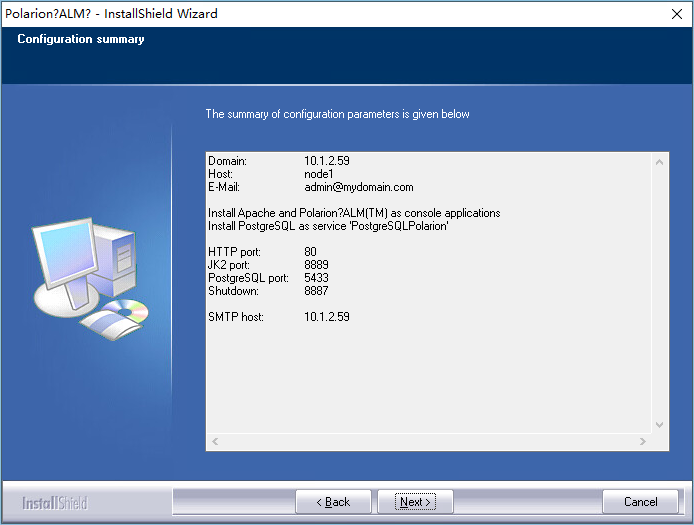Click the summary scroll up arrow
Image resolution: width=694 pixels, height=525 pixels.
659,162
